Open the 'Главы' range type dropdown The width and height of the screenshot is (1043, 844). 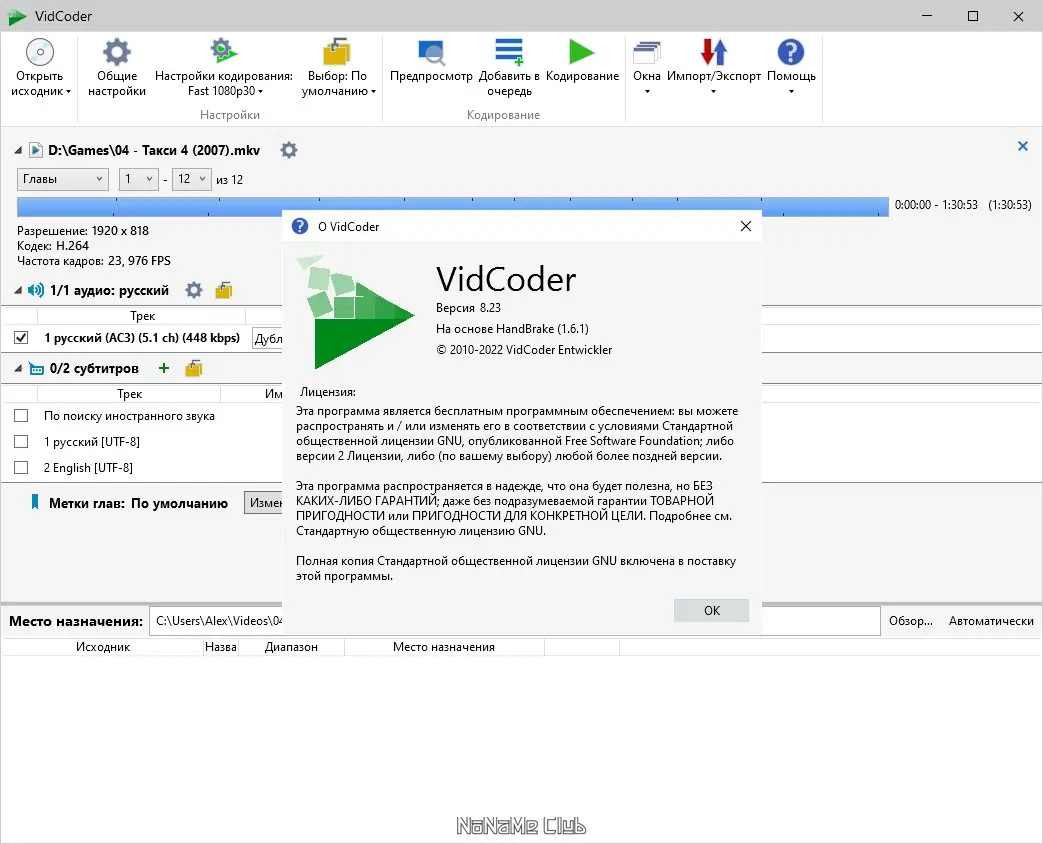tap(63, 179)
